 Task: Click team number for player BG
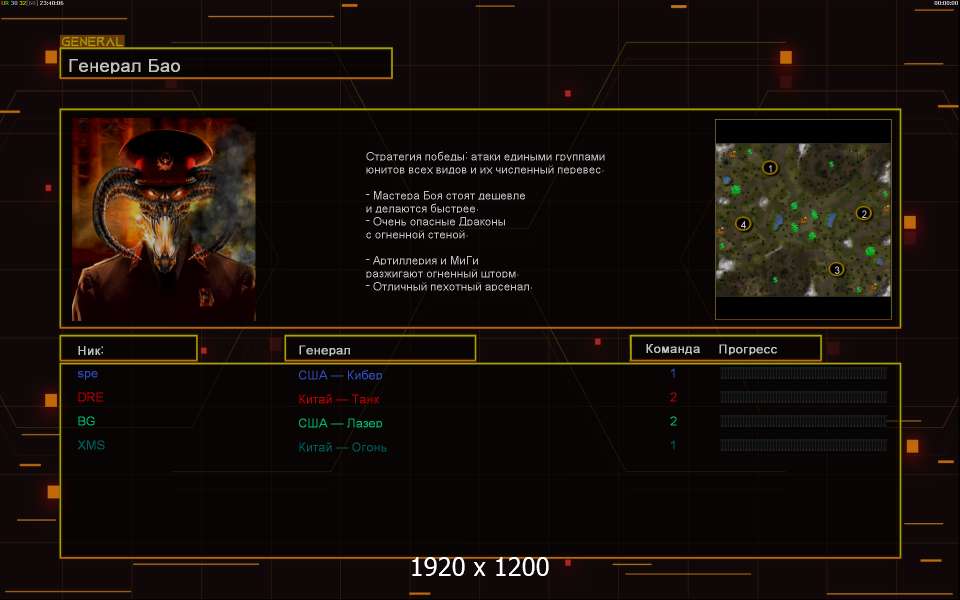(673, 421)
